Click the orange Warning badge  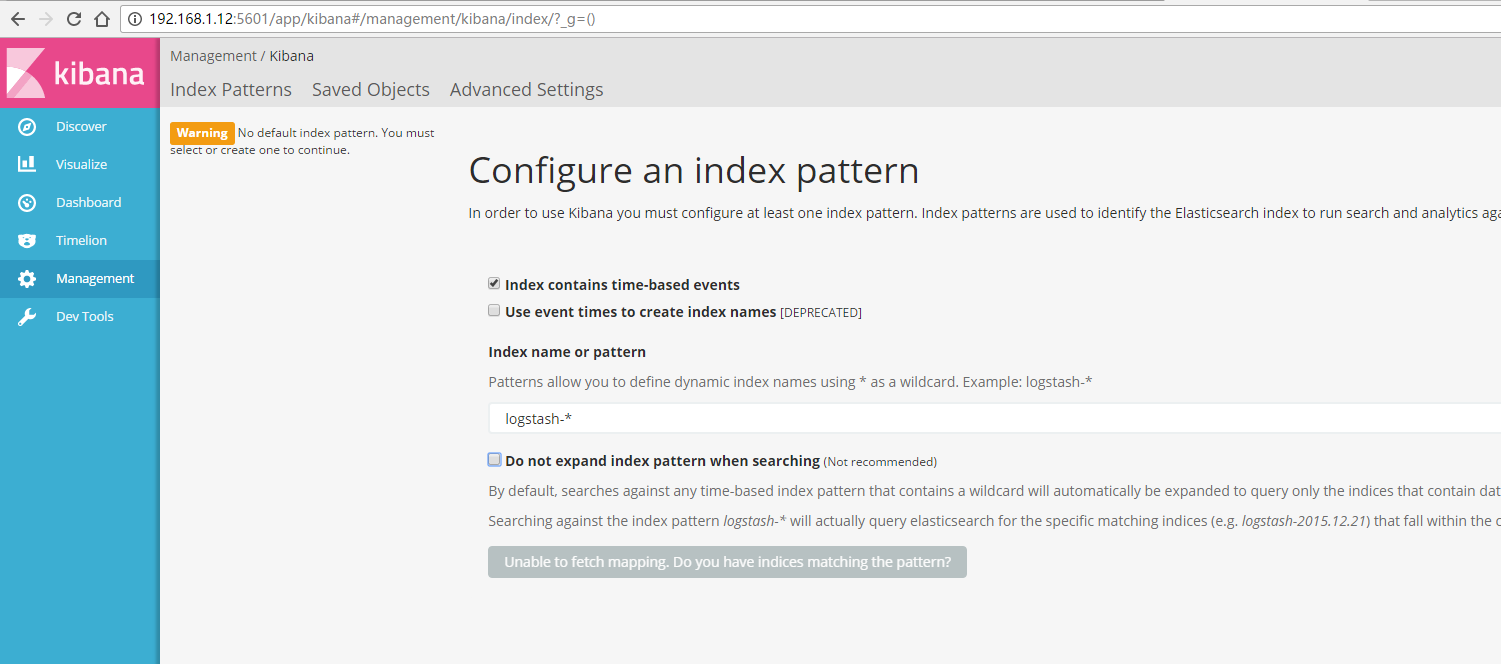coord(202,133)
